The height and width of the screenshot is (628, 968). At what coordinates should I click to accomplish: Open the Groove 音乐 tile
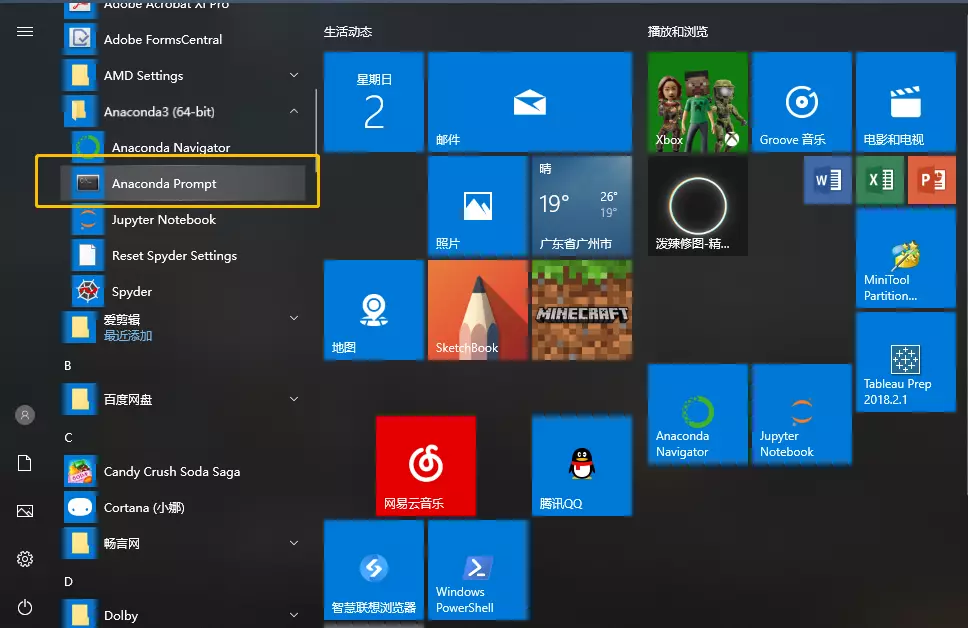click(801, 101)
